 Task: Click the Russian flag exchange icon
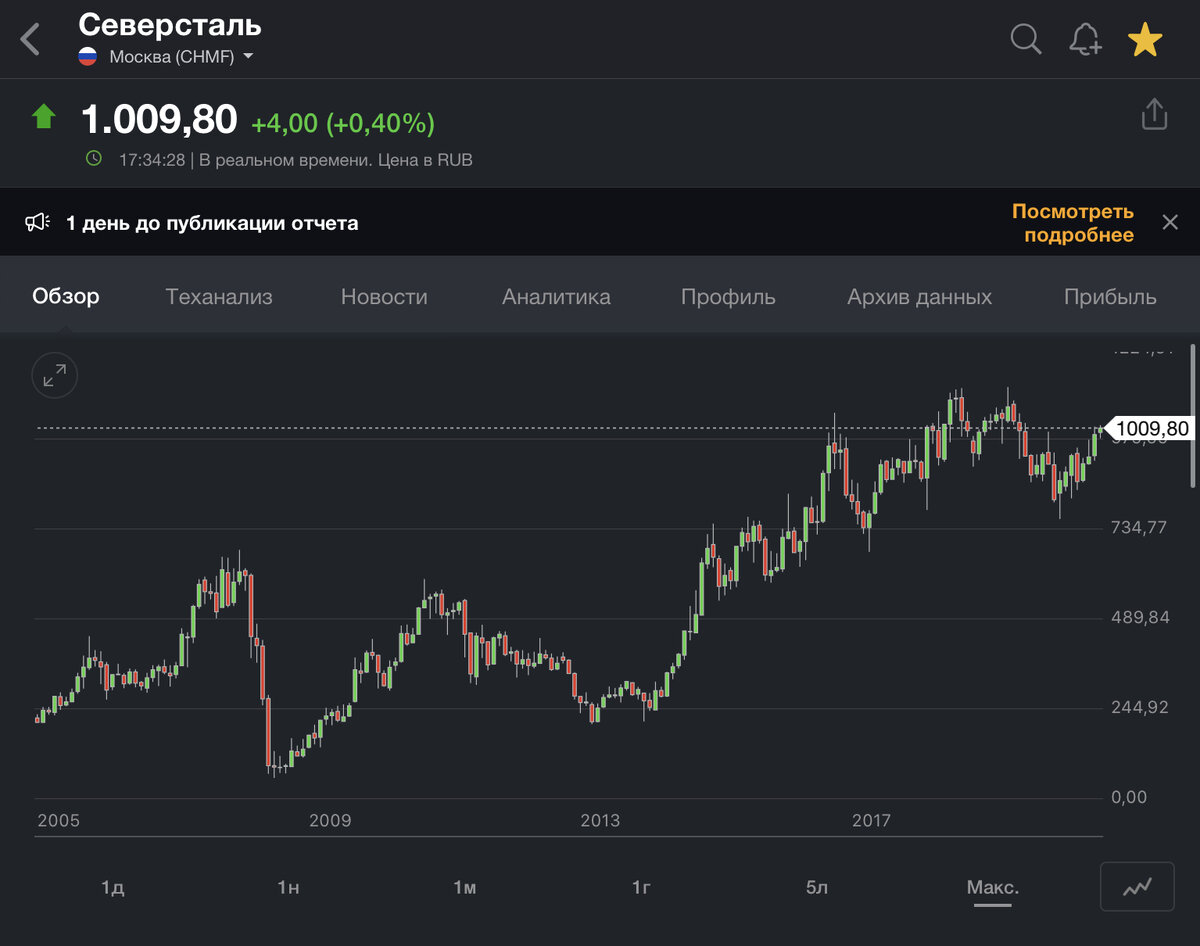[88, 57]
